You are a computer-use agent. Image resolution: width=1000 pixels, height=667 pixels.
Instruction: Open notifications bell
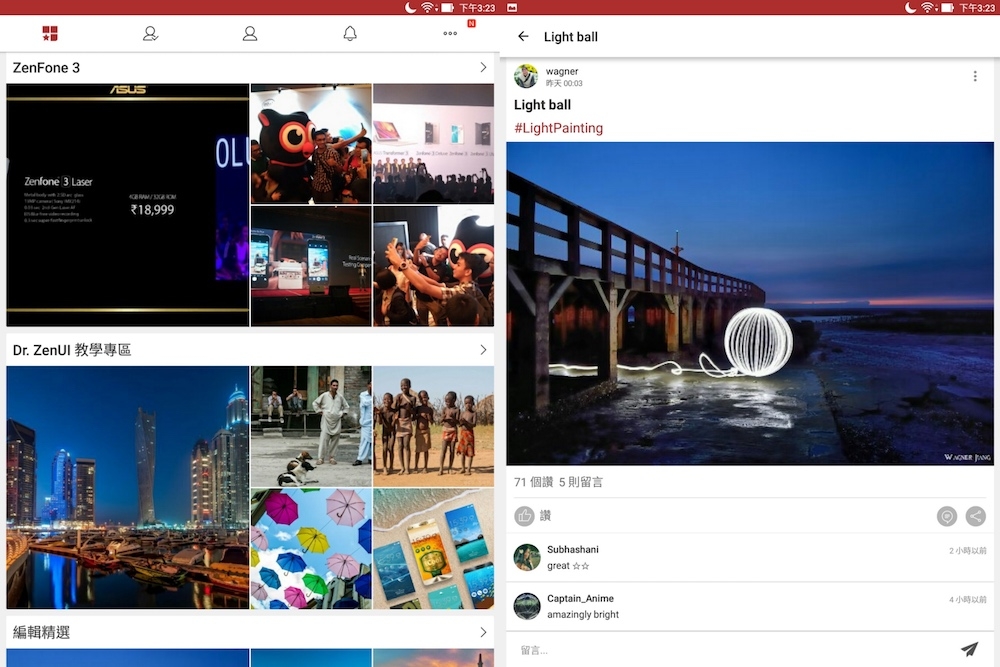(350, 34)
